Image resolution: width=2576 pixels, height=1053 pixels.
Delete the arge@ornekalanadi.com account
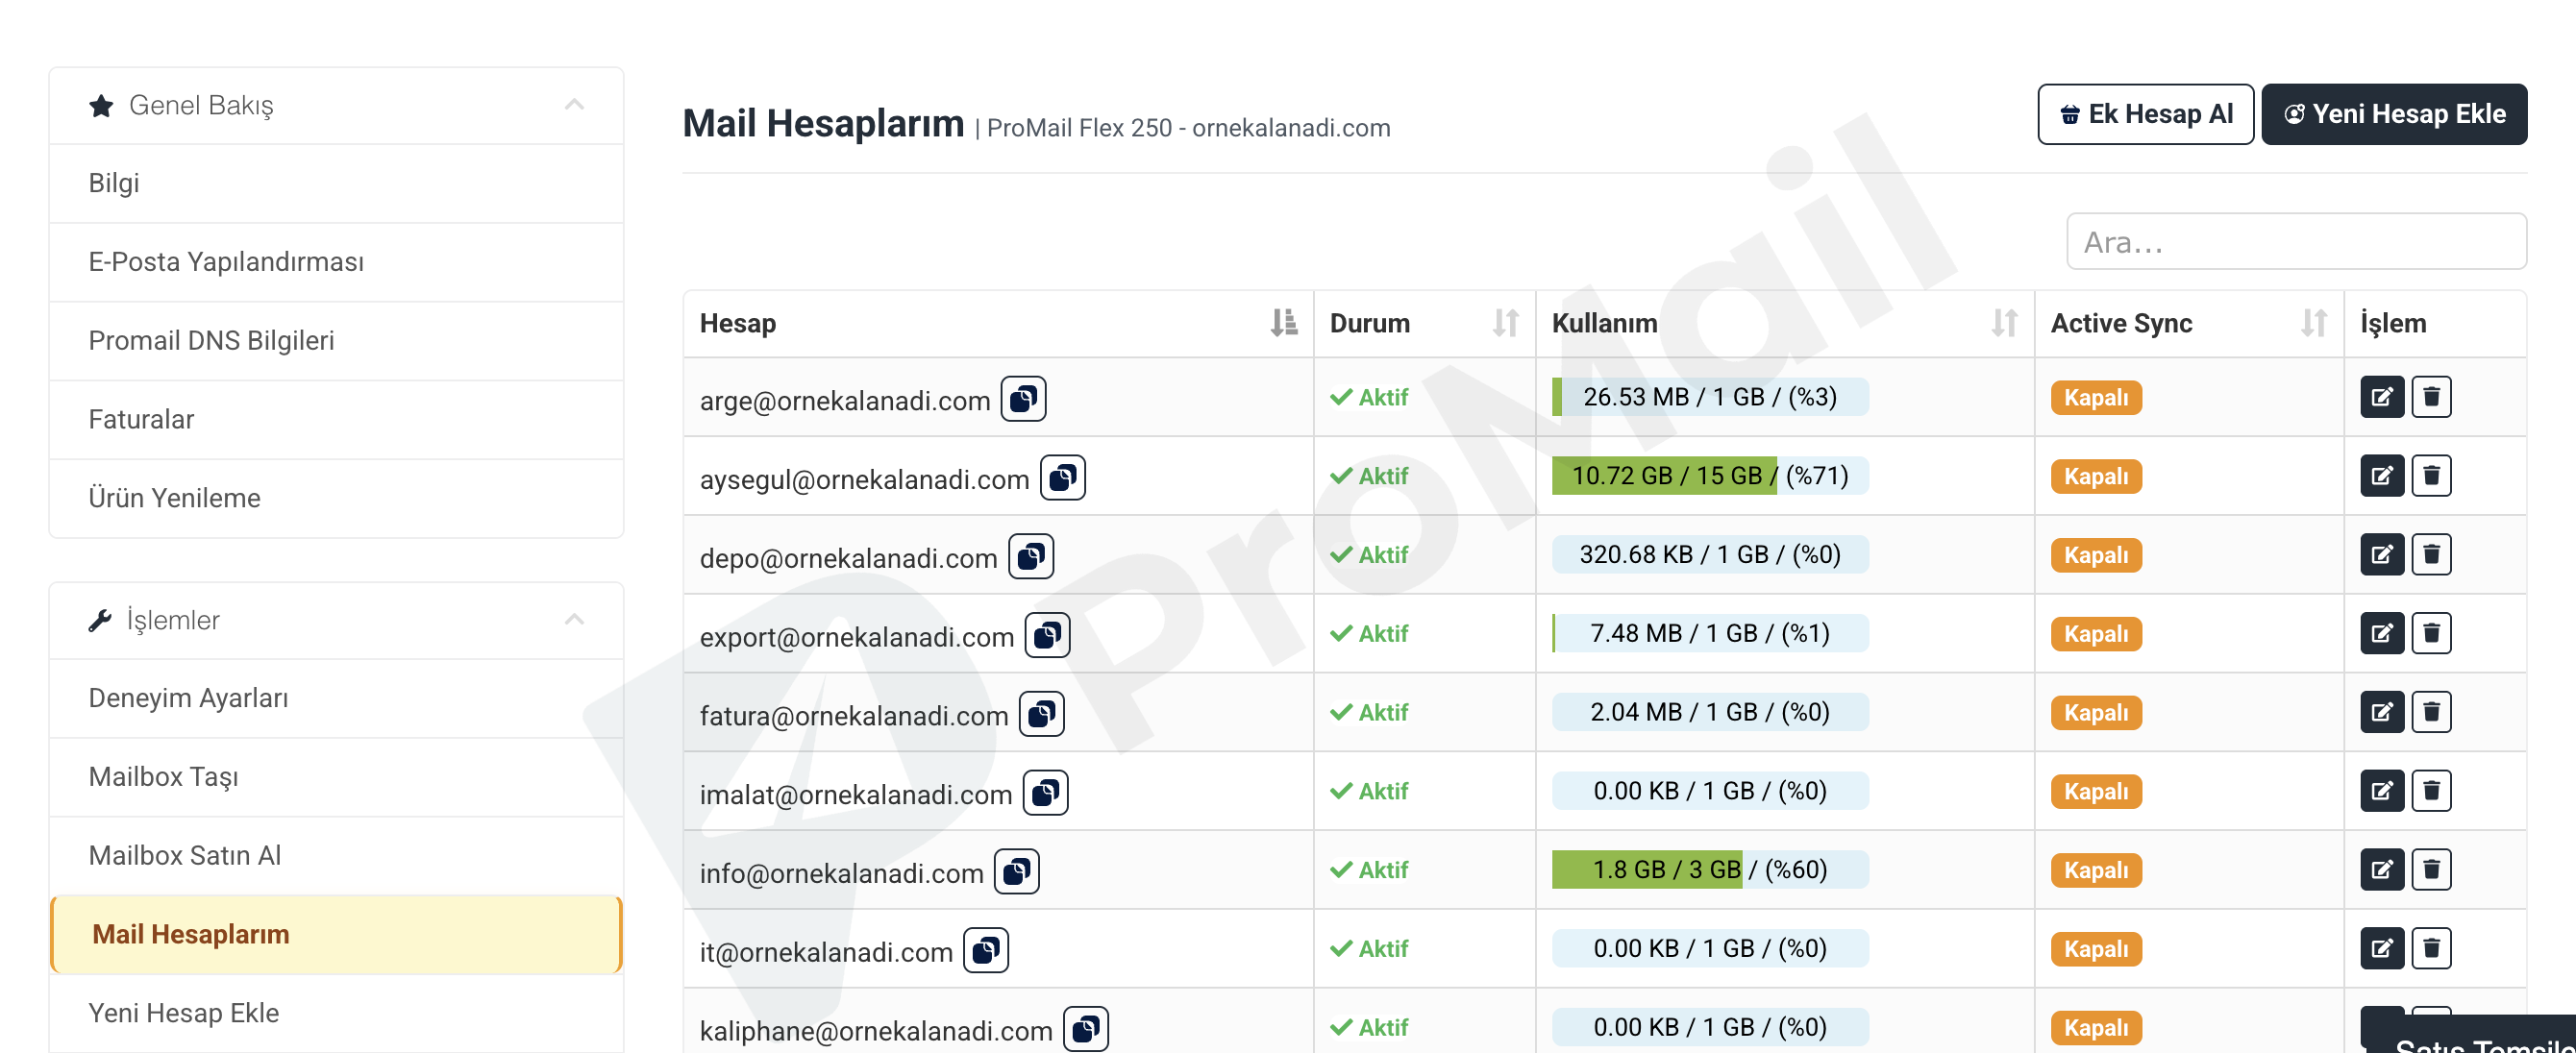[x=2431, y=397]
